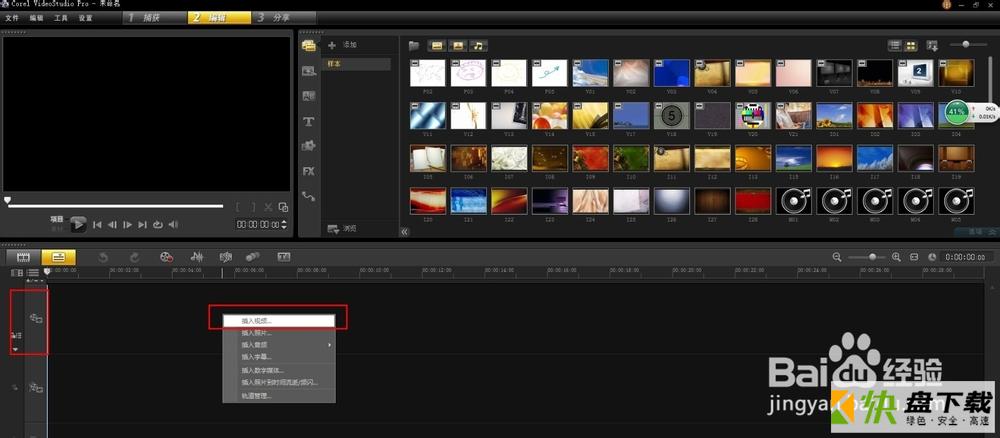Viewport: 1000px width, 438px height.
Task: Open the Path library icon
Action: click(309, 196)
